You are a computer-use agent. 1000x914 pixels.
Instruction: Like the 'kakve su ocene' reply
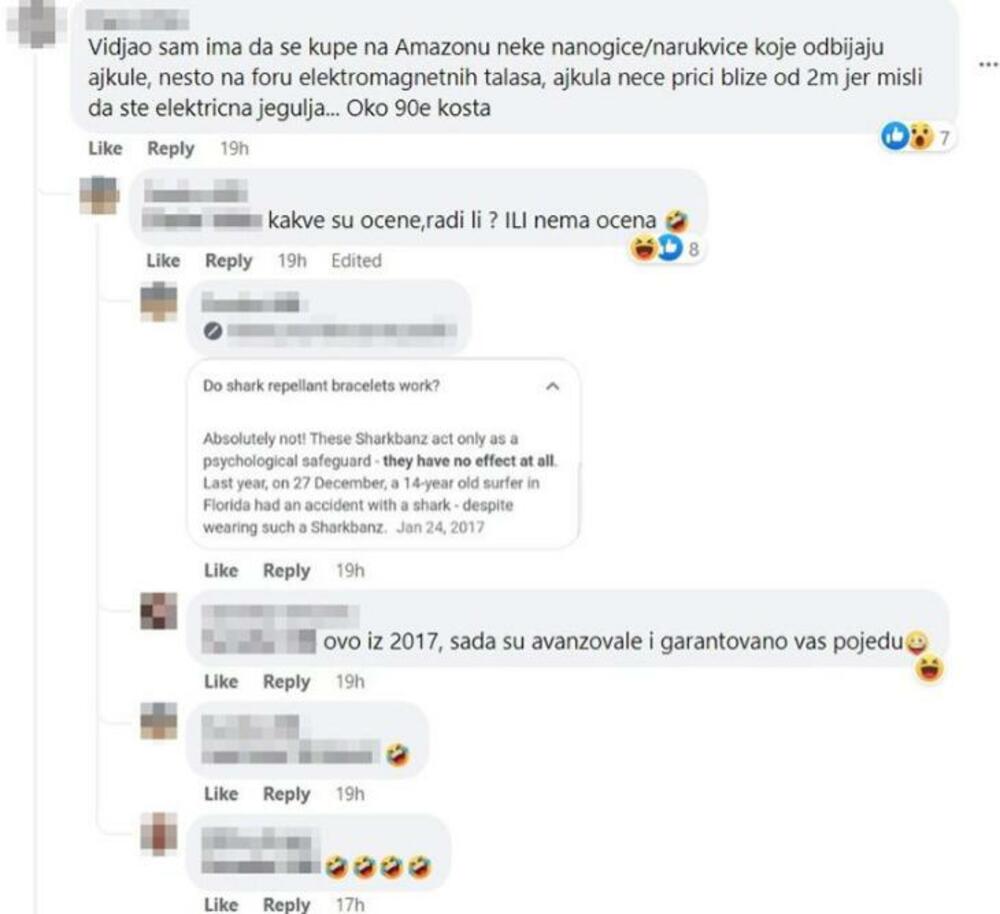(163, 260)
